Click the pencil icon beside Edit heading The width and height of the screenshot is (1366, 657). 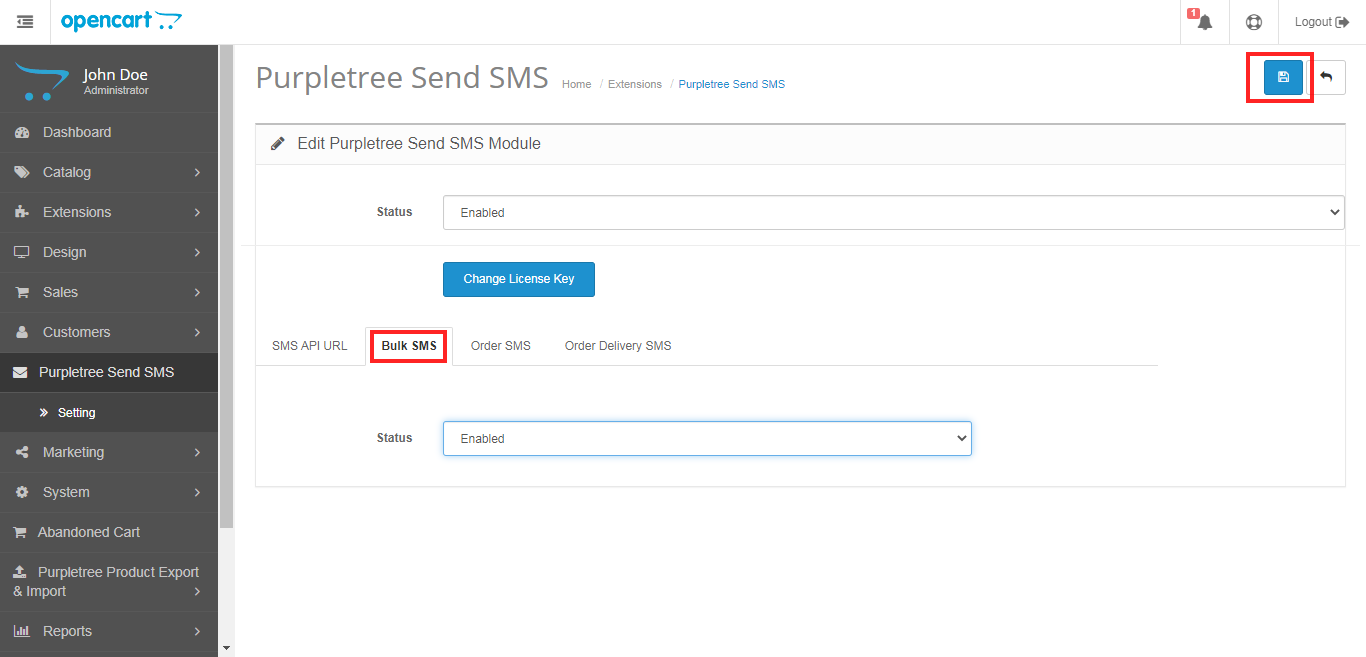tap(278, 144)
